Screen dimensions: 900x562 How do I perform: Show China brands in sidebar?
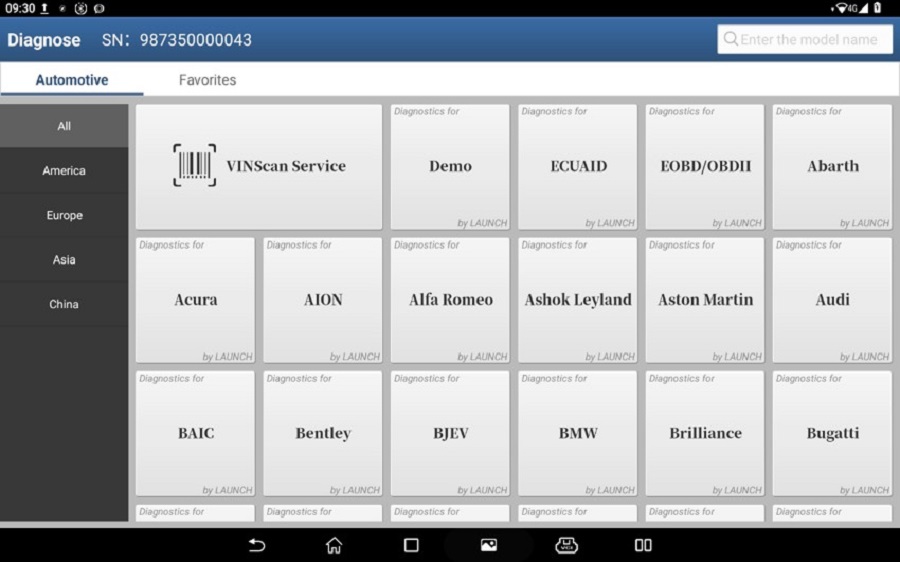tap(64, 304)
